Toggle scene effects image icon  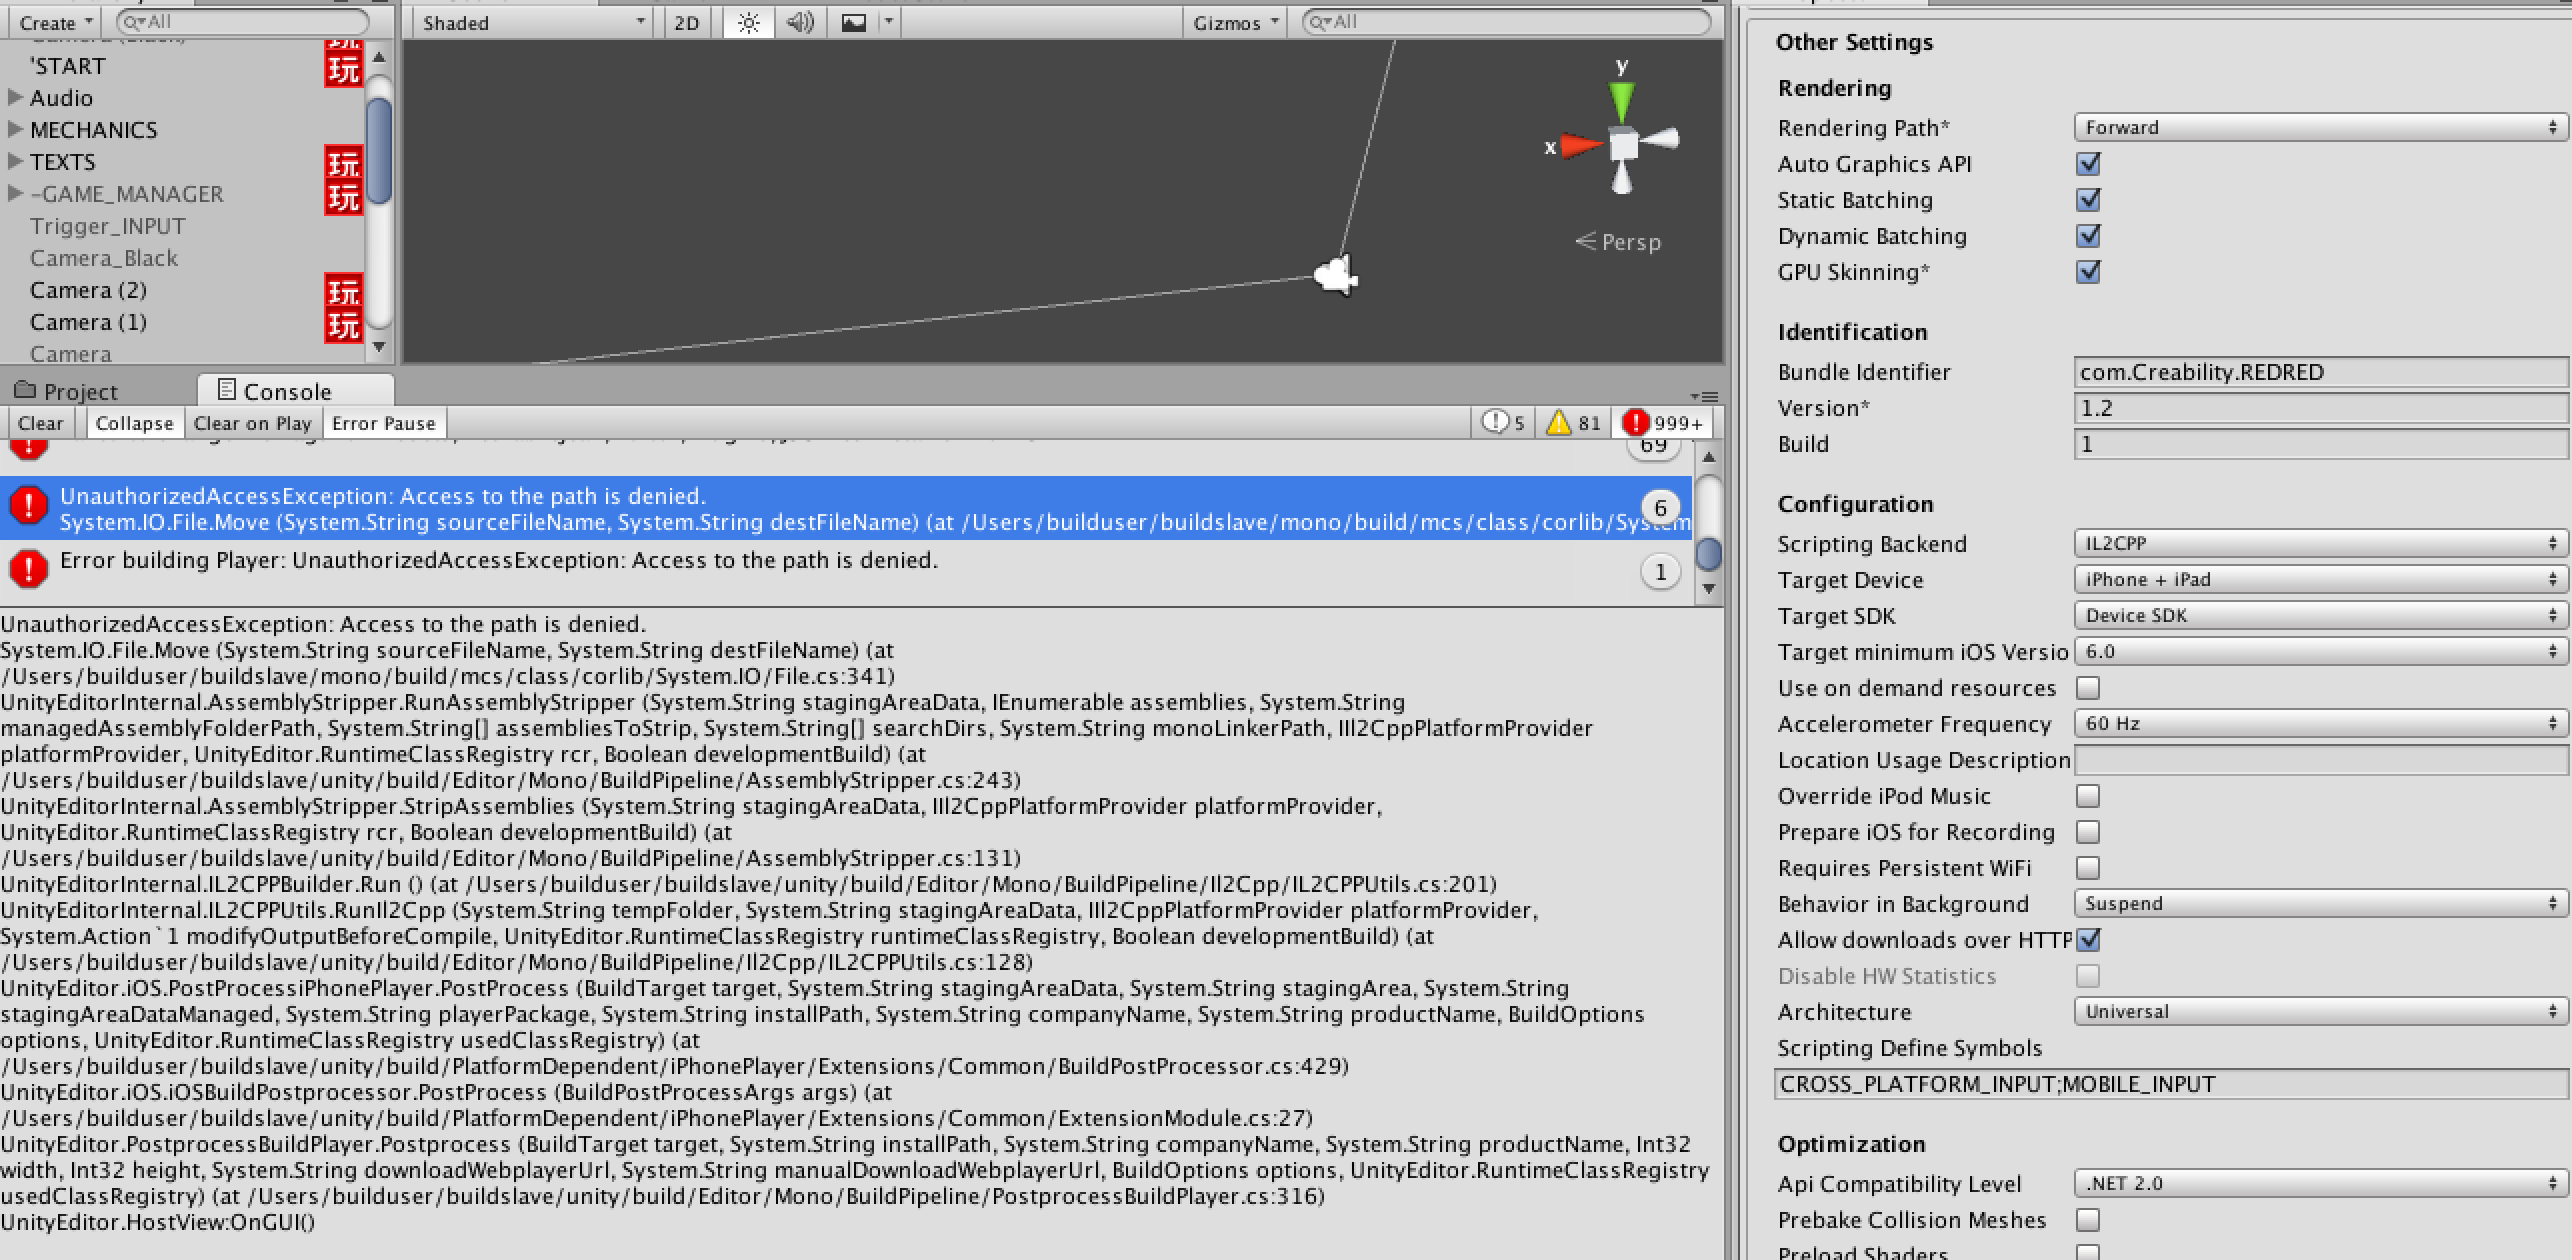tap(854, 22)
